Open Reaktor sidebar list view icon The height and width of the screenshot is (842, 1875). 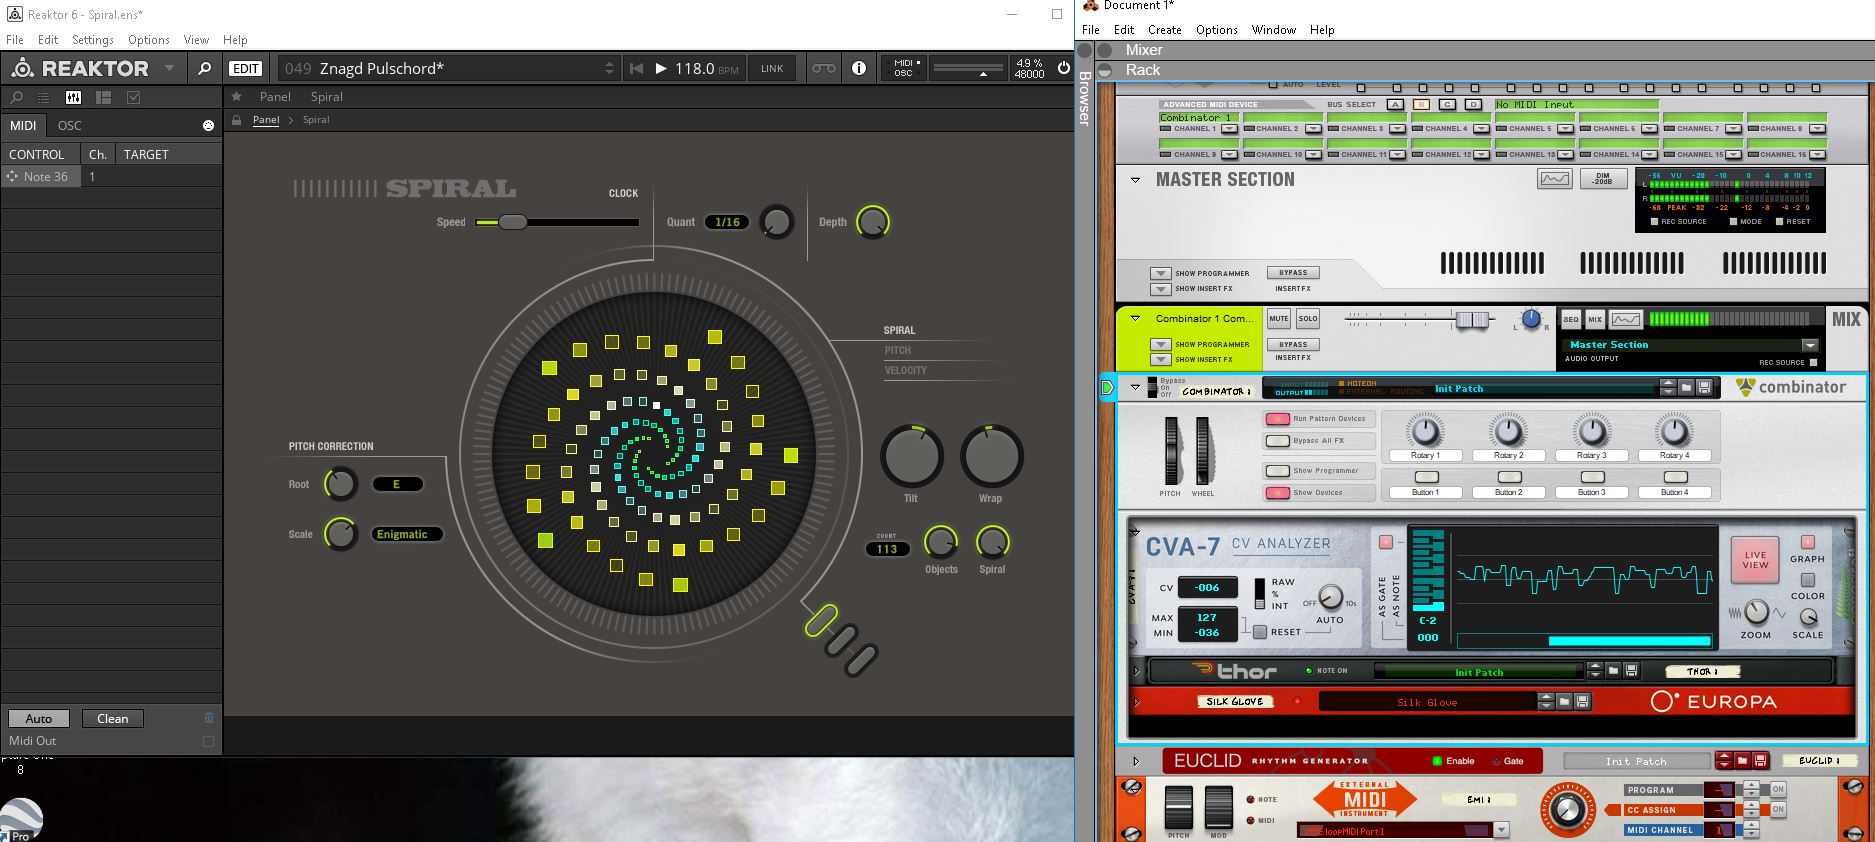[x=44, y=97]
